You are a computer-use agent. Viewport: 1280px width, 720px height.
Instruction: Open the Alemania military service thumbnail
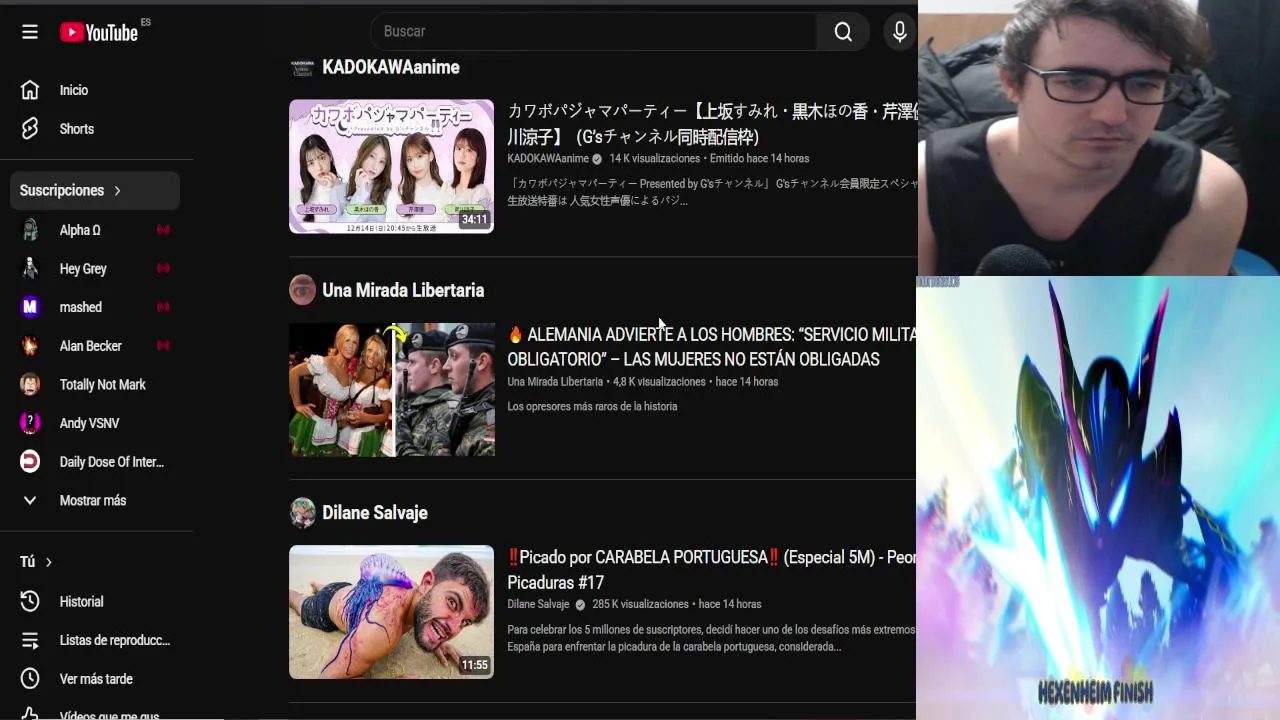pos(391,390)
